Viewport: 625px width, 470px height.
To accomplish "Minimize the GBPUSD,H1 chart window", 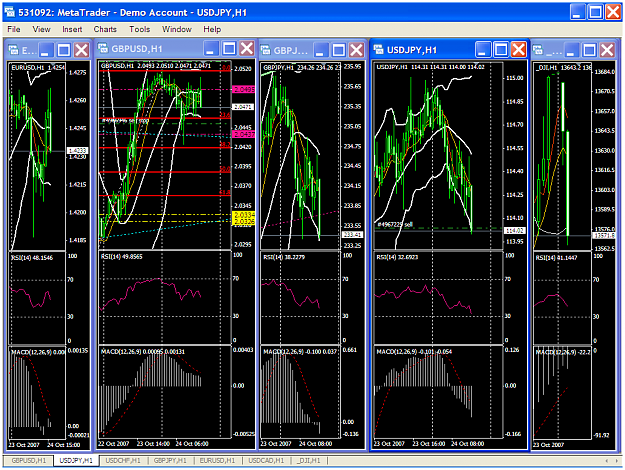I will coord(211,49).
